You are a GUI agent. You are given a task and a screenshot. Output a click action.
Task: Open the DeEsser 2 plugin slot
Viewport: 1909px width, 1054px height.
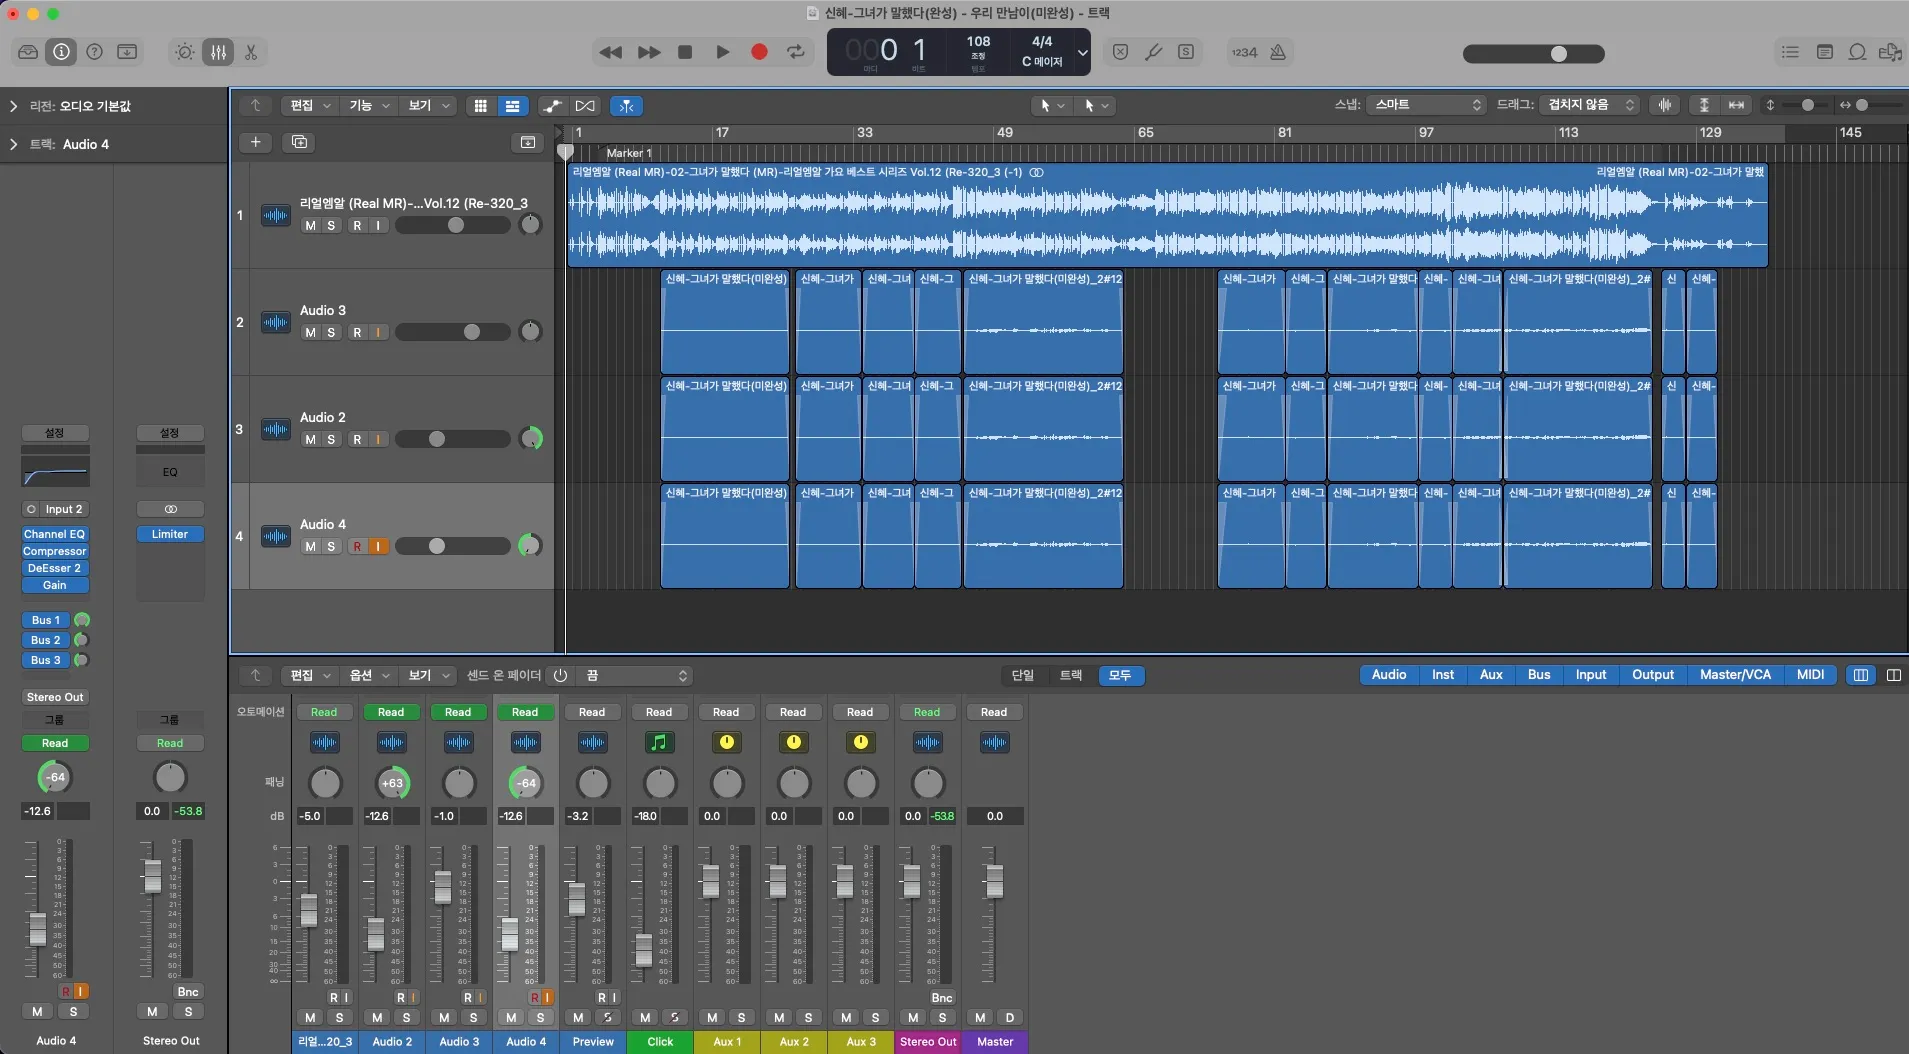click(x=55, y=568)
